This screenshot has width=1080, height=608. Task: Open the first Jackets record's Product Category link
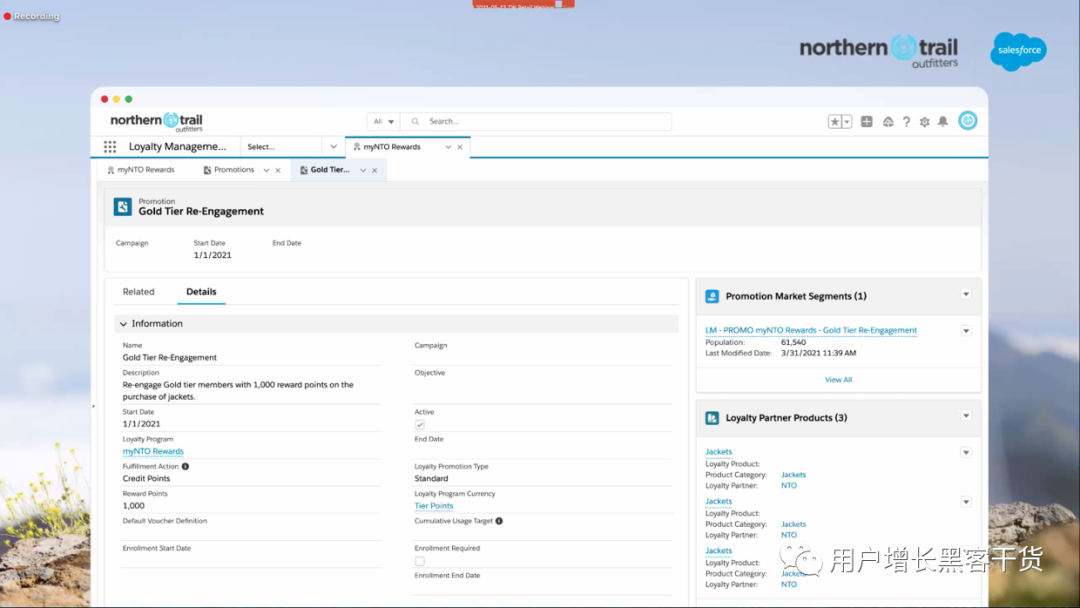(793, 474)
